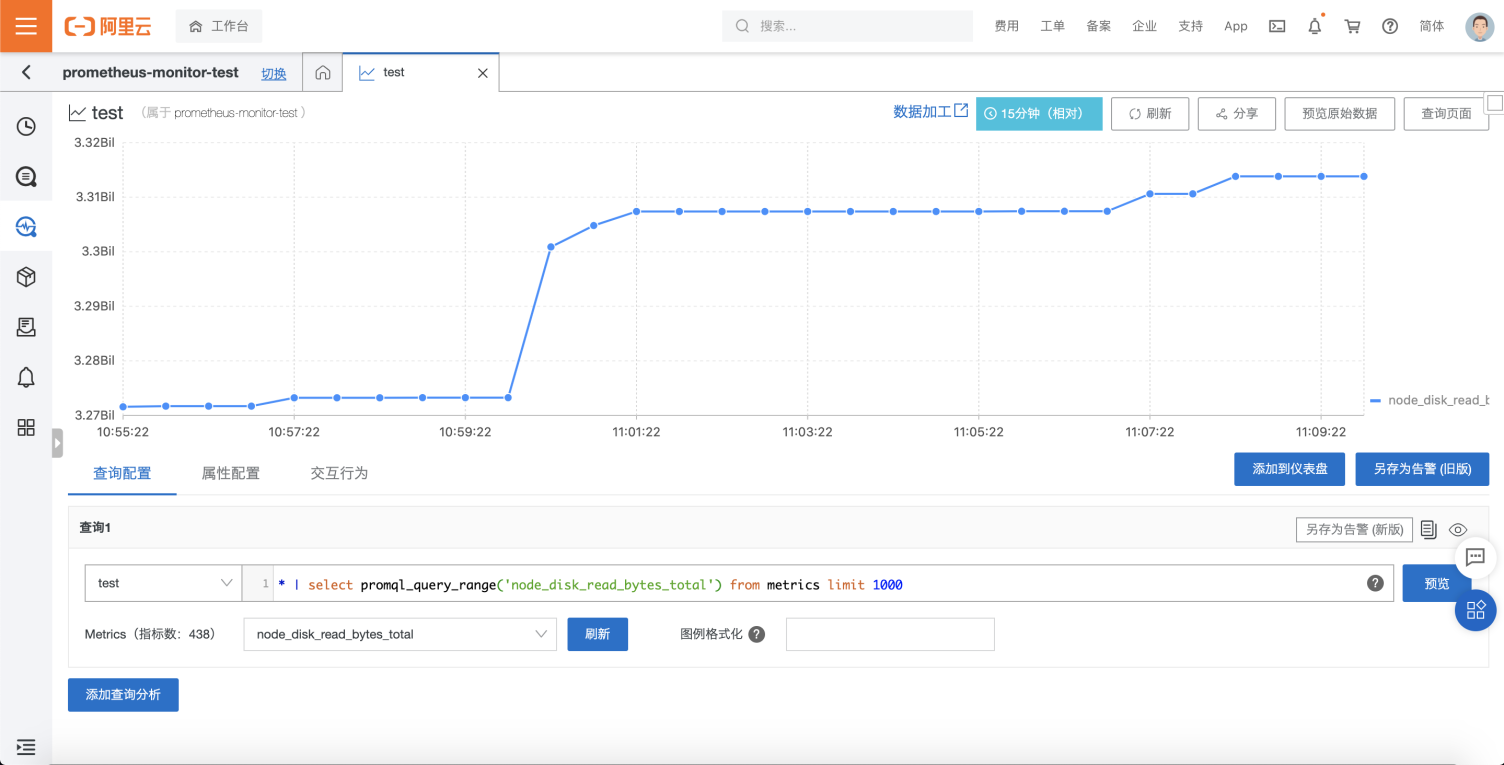
Task: Open the notifications bell in top bar
Action: click(1315, 27)
